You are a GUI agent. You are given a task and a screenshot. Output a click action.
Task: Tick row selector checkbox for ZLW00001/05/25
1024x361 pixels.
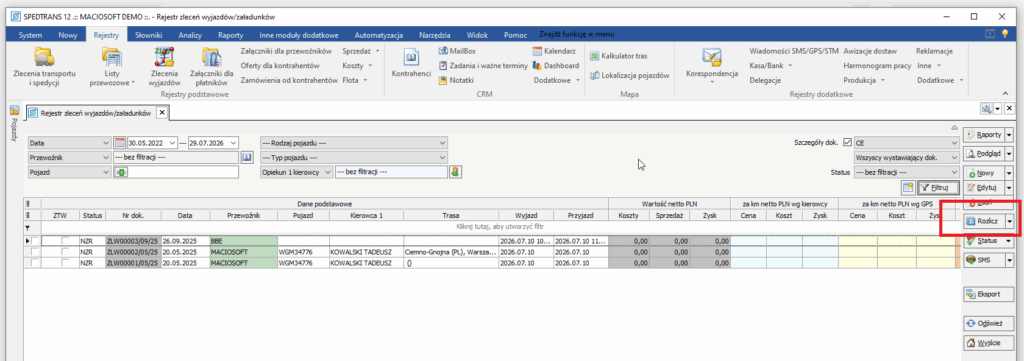(35, 262)
